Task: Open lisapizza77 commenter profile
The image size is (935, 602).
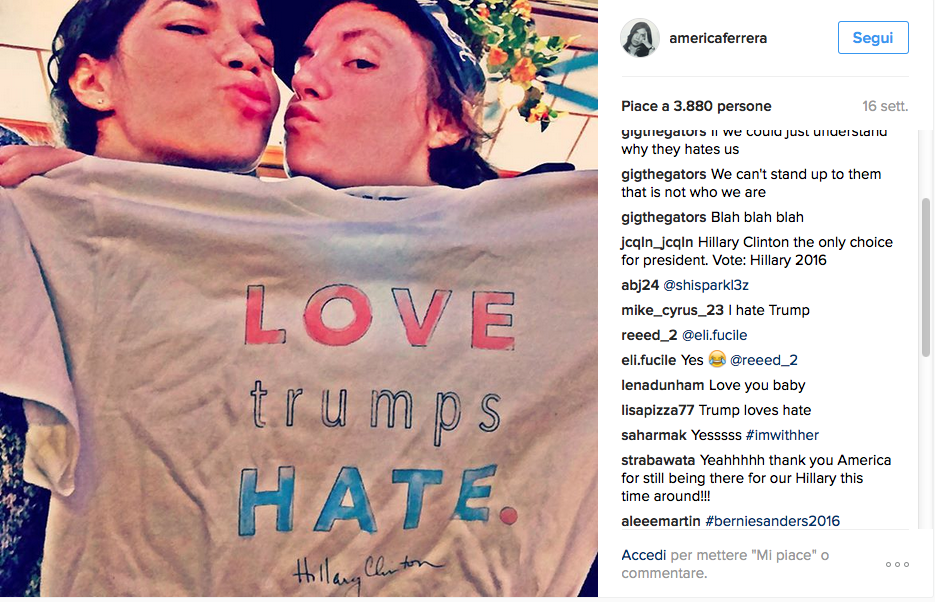Action: pyautogui.click(x=658, y=410)
